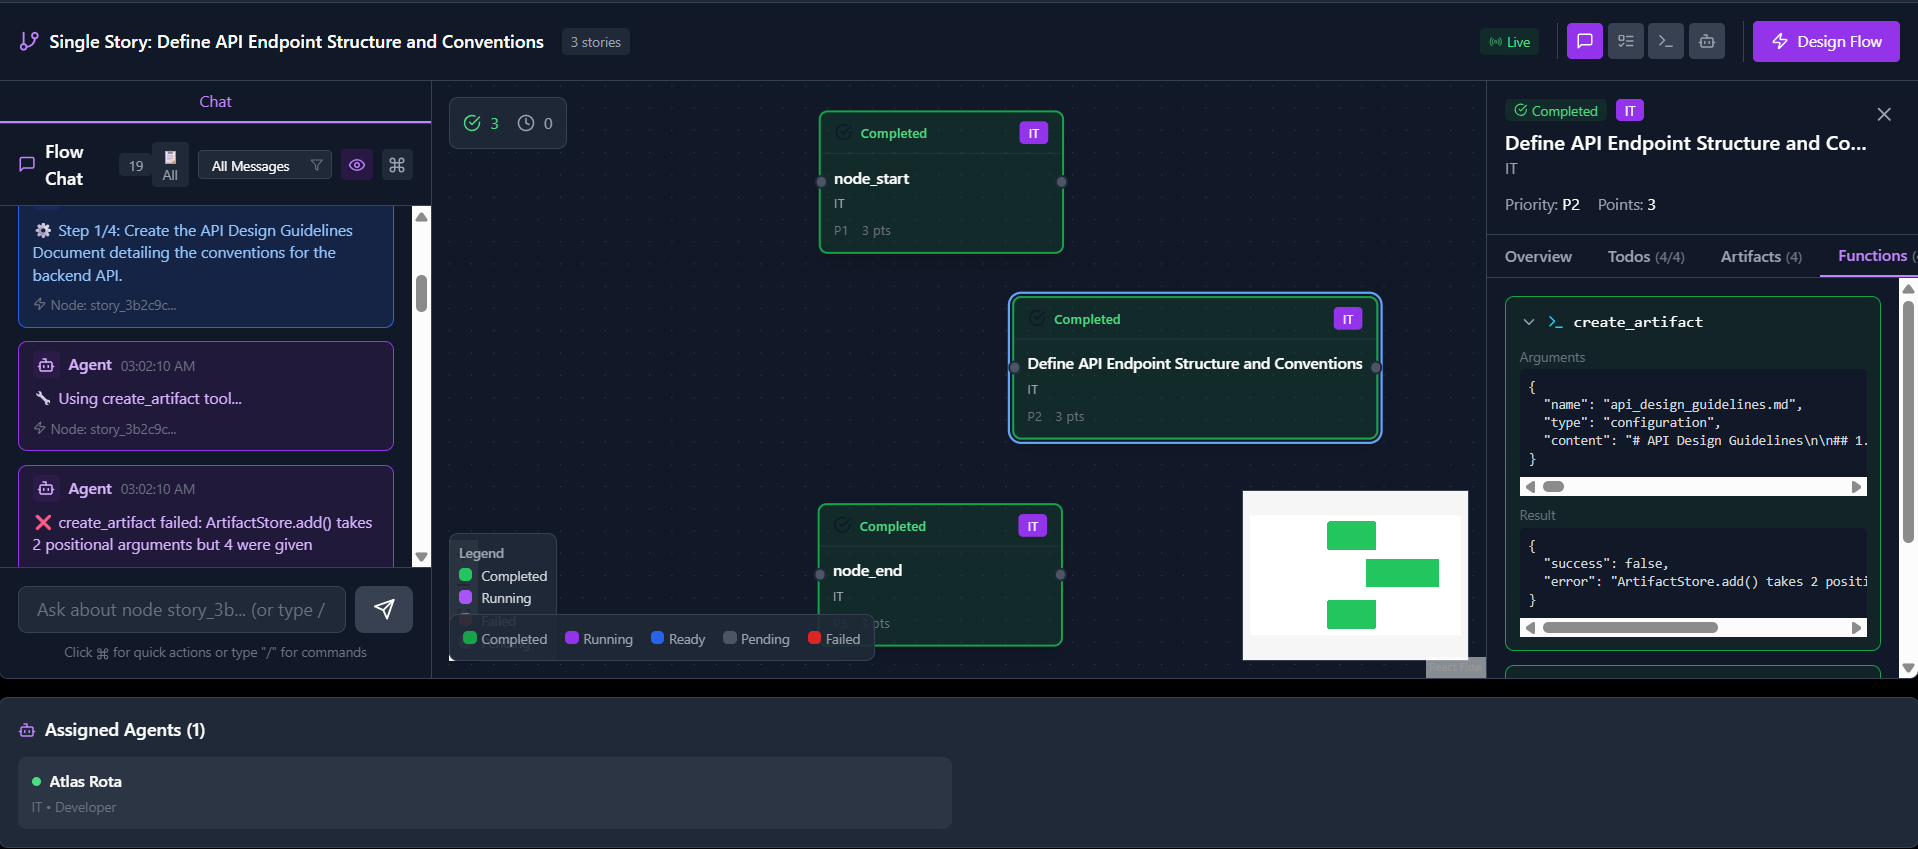1918x849 pixels.
Task: Click down arrow of details panel scrollbar
Action: 1908,669
